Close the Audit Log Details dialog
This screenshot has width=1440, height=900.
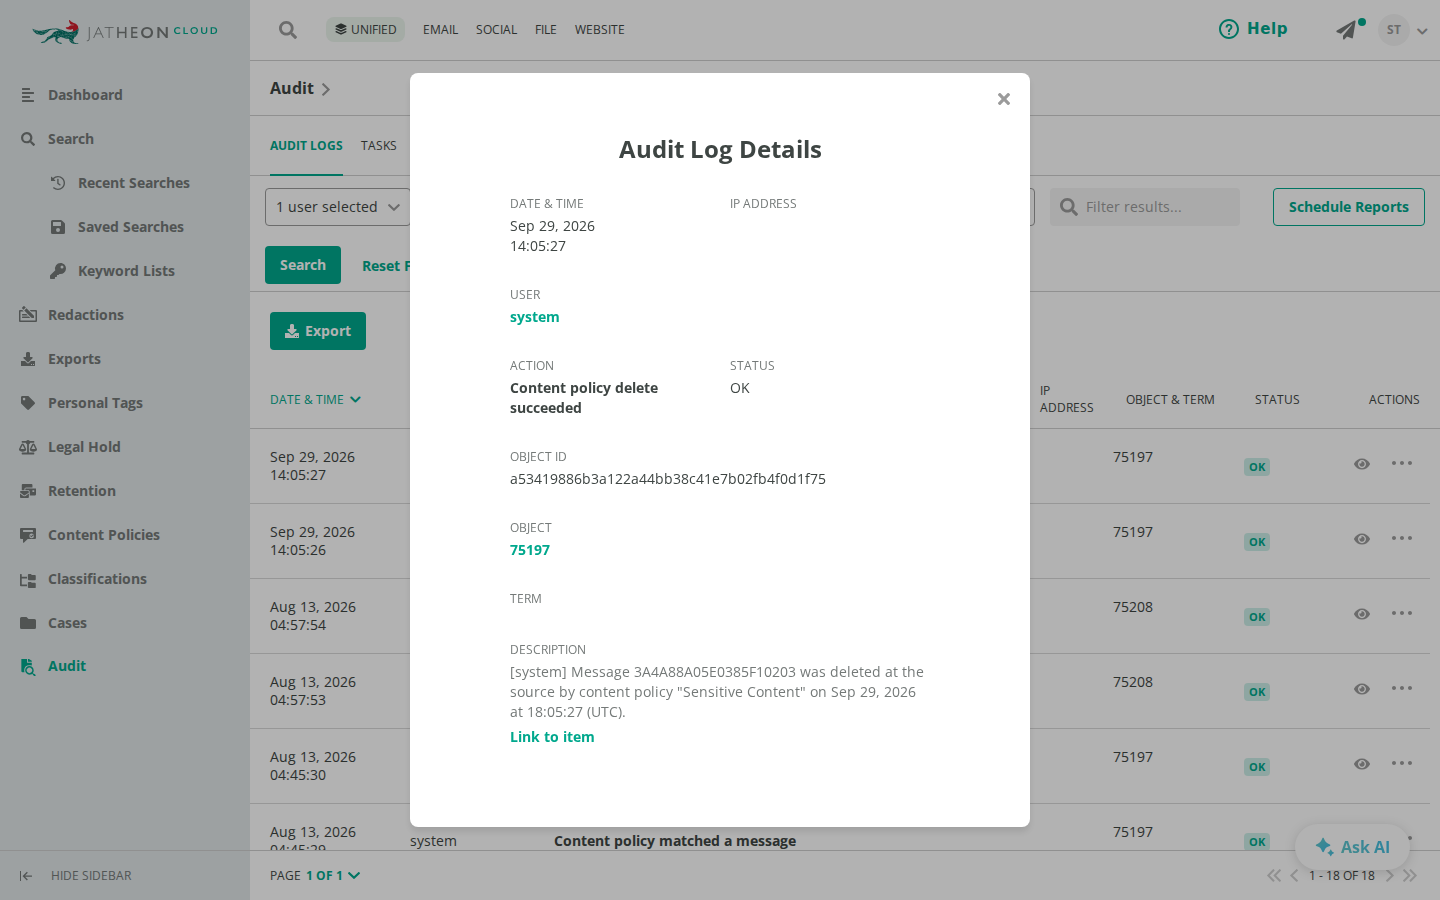coord(1004,99)
